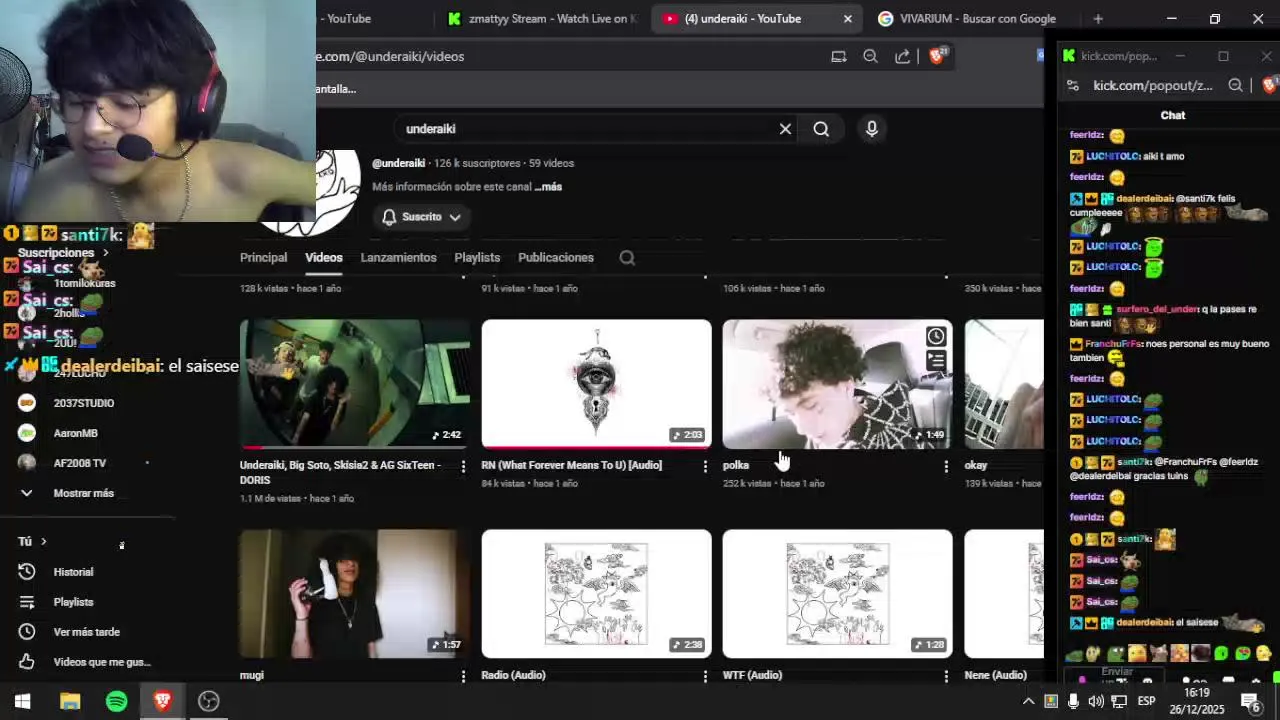Open the notification center in the taskbar
This screenshot has width=1280, height=720.
pyautogui.click(x=1250, y=701)
